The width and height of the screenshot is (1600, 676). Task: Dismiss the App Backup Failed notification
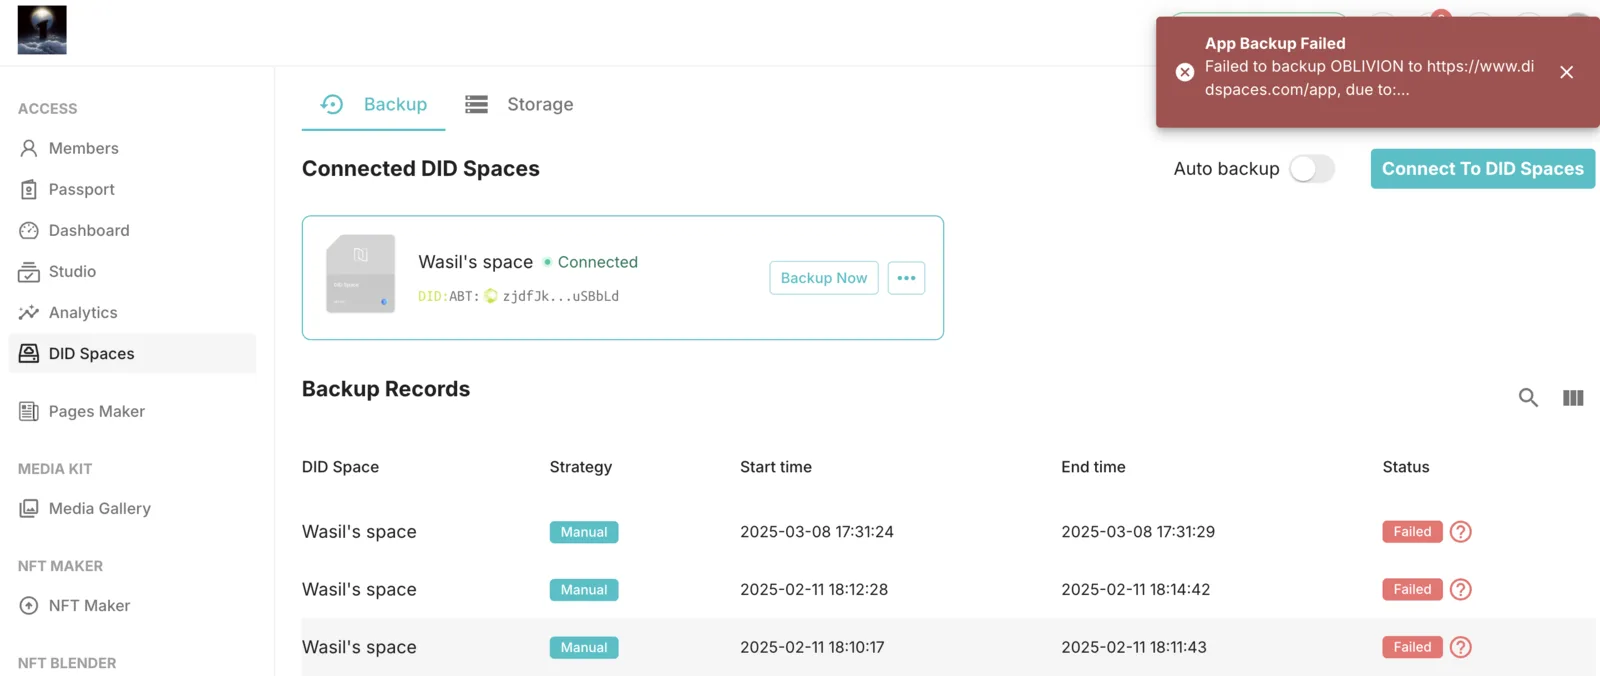click(x=1566, y=72)
